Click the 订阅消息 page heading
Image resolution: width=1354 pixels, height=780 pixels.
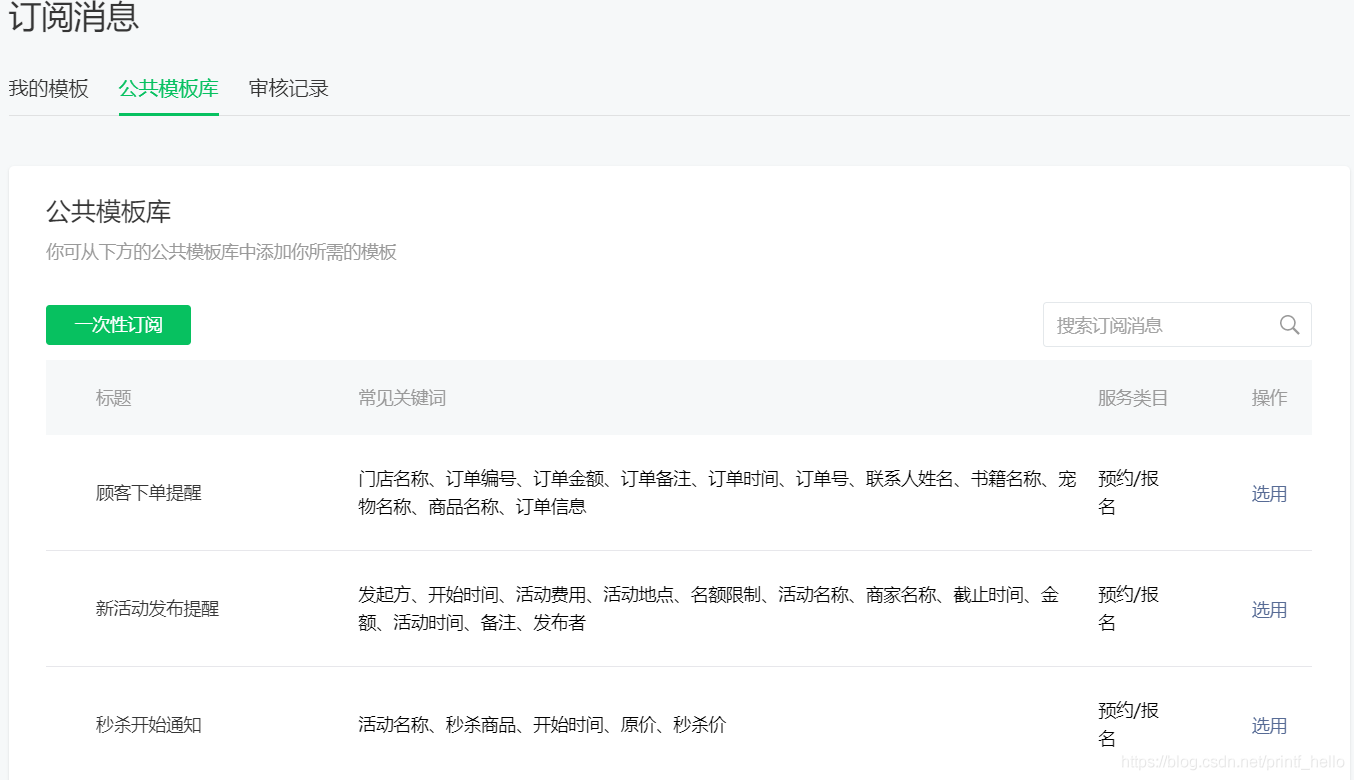(x=74, y=16)
